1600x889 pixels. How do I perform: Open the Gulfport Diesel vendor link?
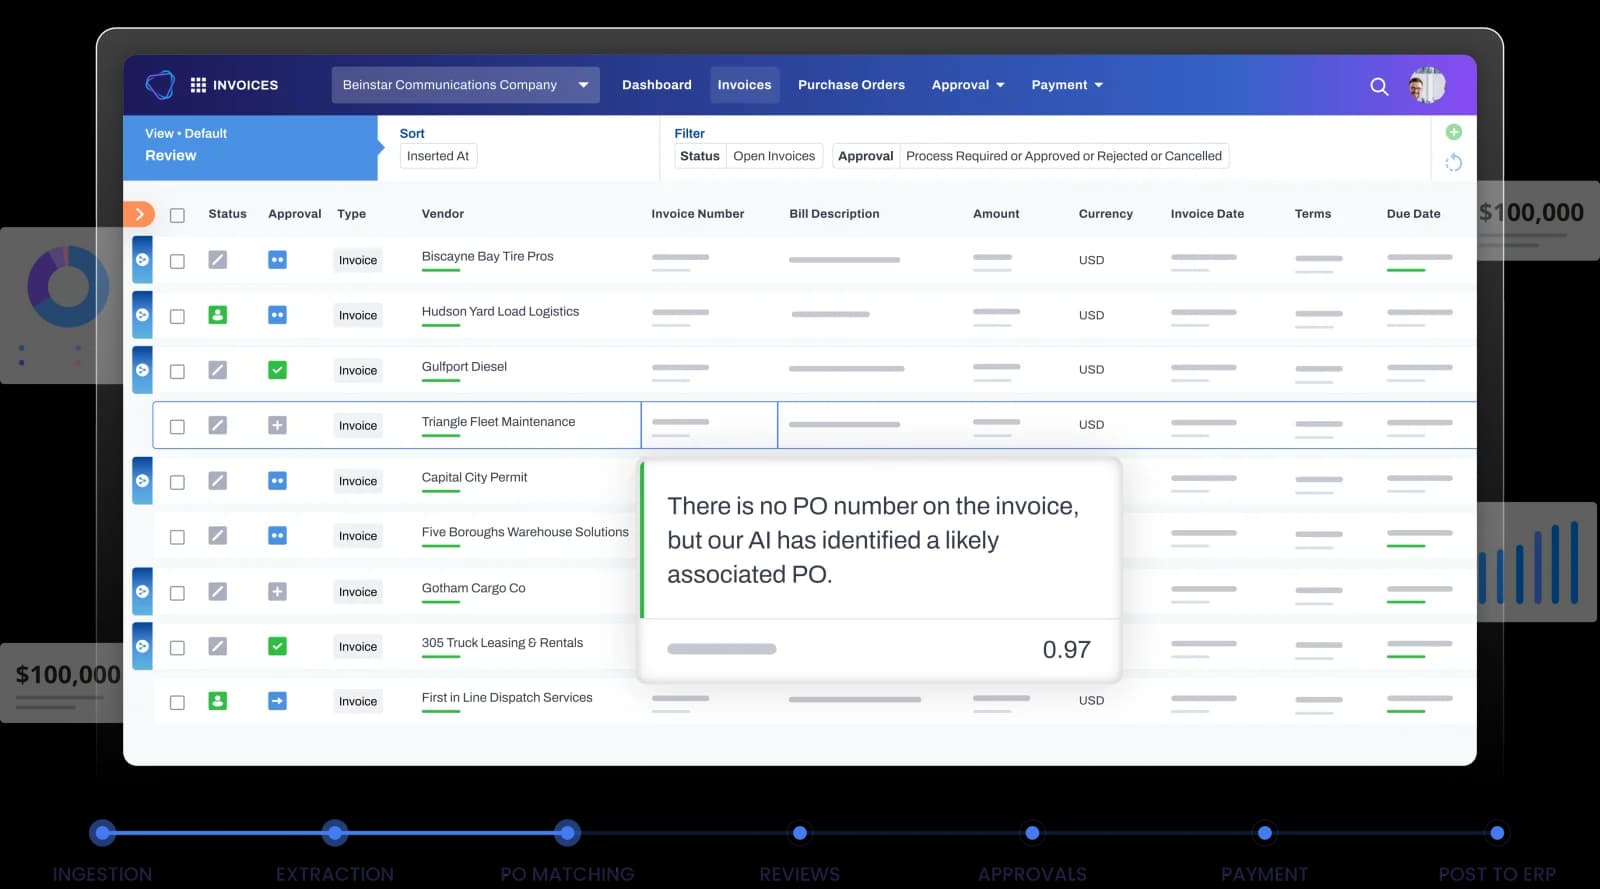point(464,366)
